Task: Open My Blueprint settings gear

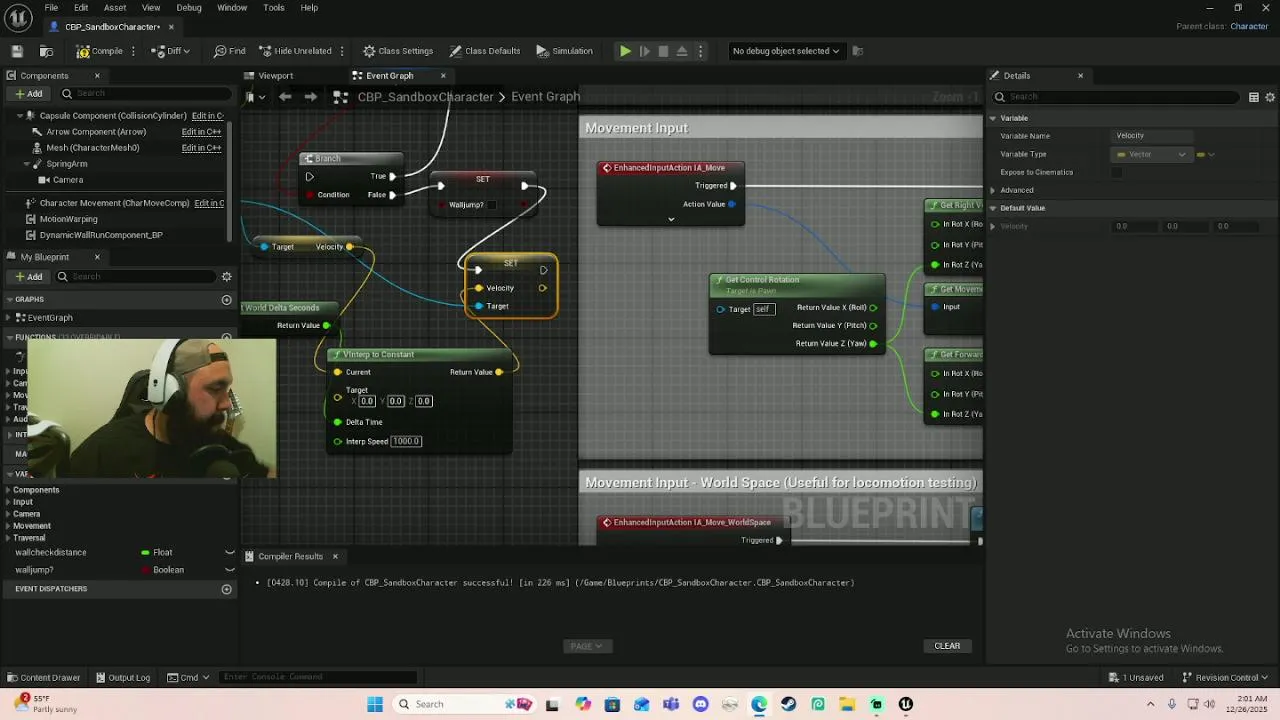Action: [226, 276]
